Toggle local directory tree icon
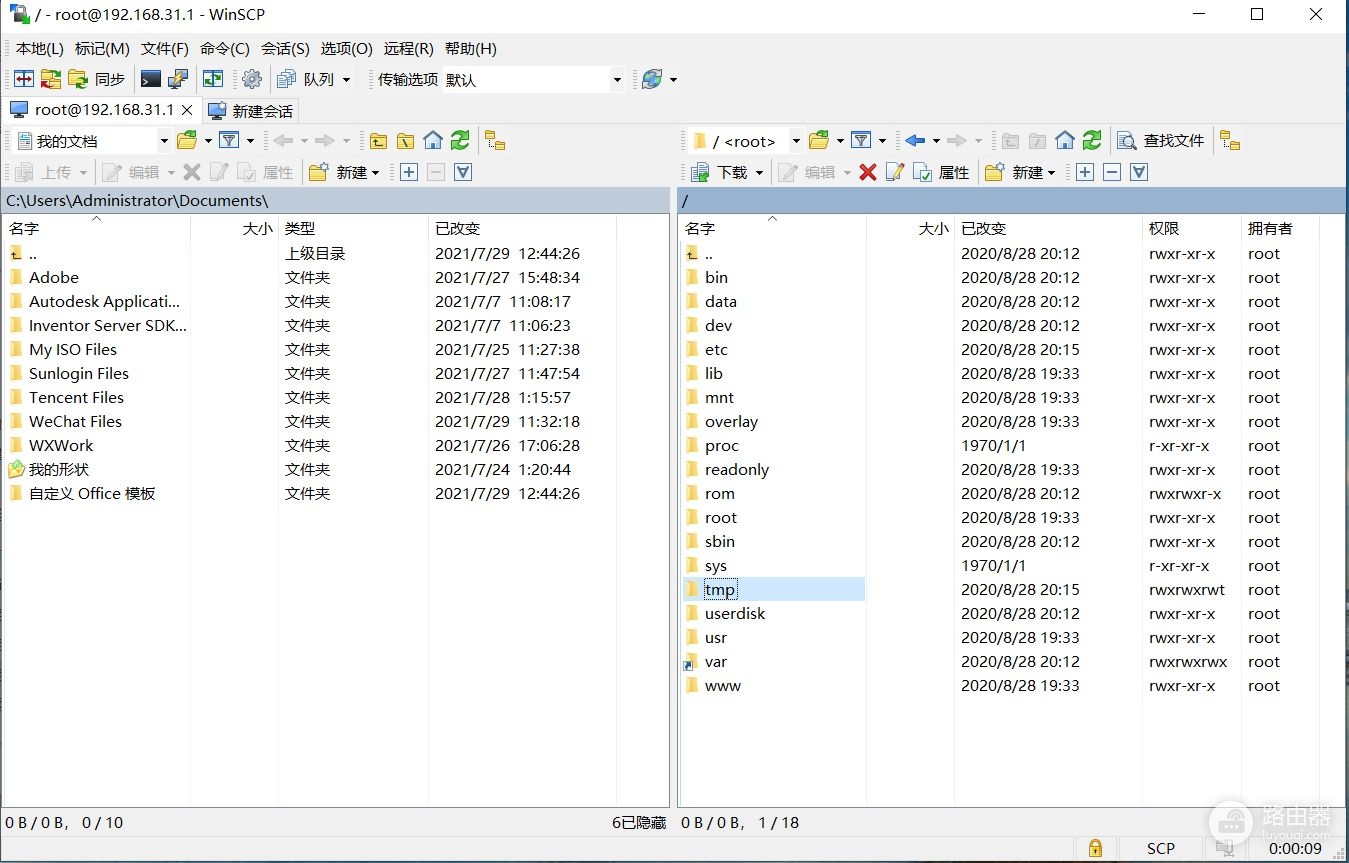 [x=494, y=140]
